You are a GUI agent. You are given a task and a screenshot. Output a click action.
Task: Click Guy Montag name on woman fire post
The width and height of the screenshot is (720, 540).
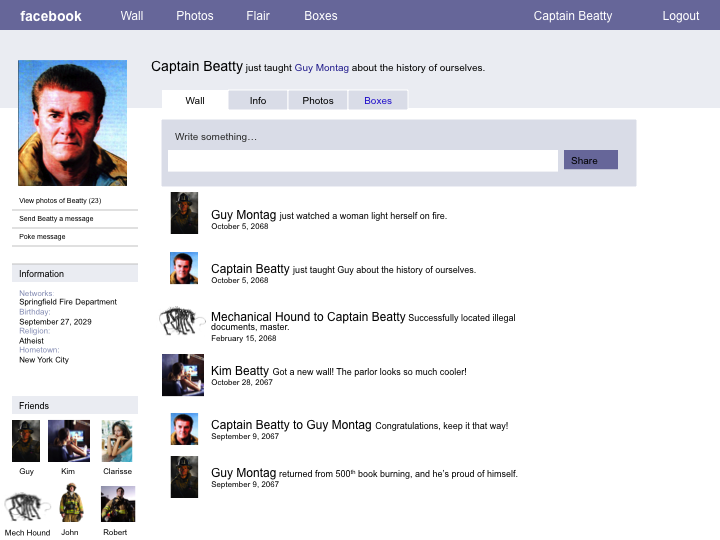243,214
